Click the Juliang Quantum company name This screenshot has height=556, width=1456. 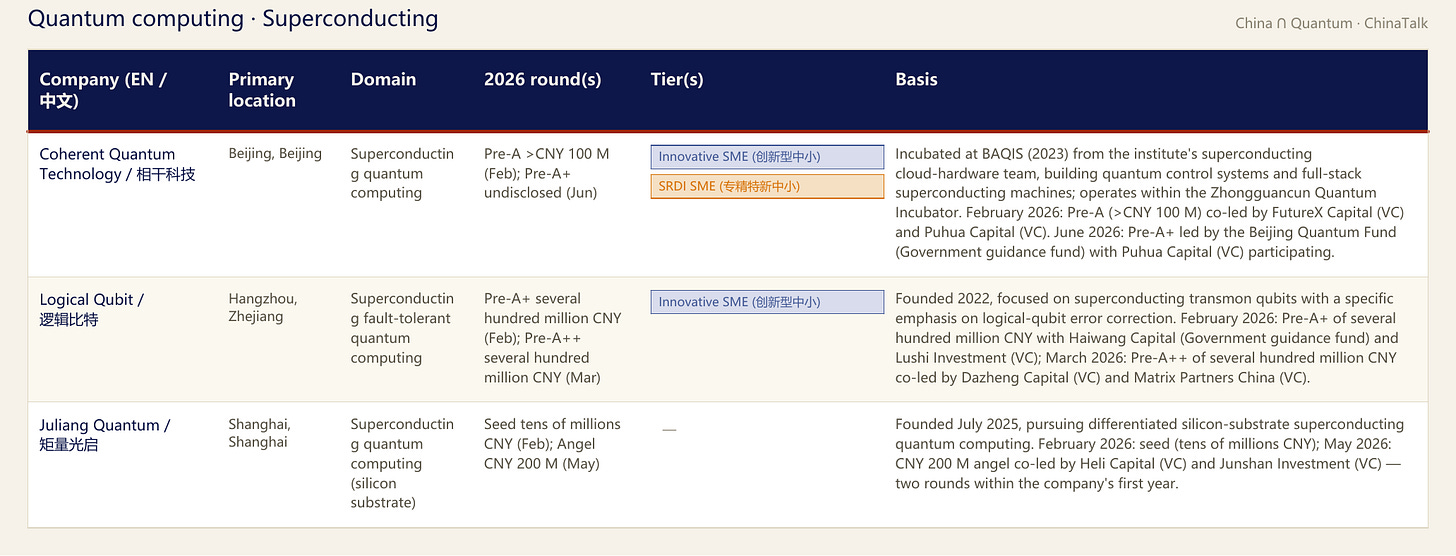point(105,434)
